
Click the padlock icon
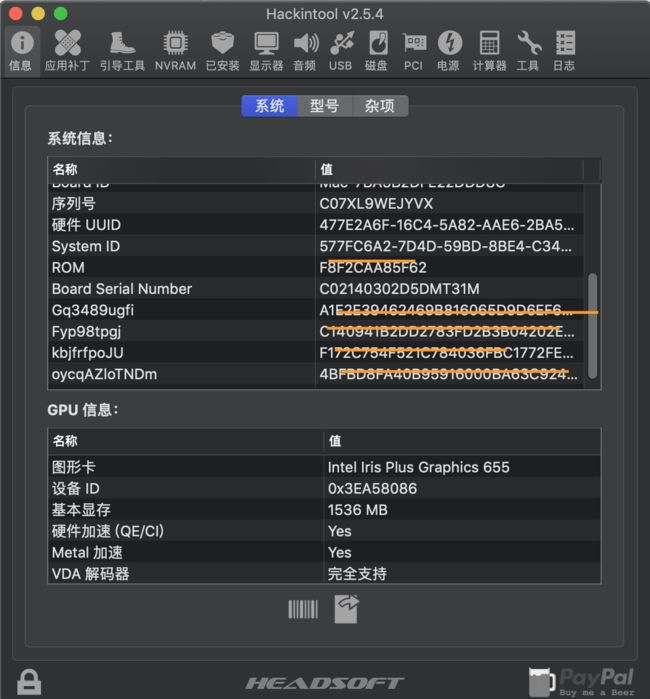coord(29,682)
